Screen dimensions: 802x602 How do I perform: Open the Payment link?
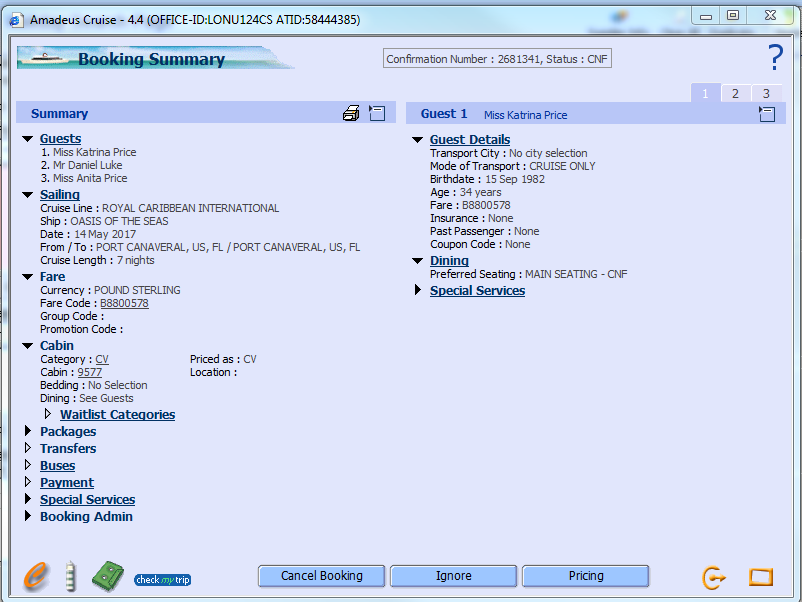pyautogui.click(x=67, y=483)
